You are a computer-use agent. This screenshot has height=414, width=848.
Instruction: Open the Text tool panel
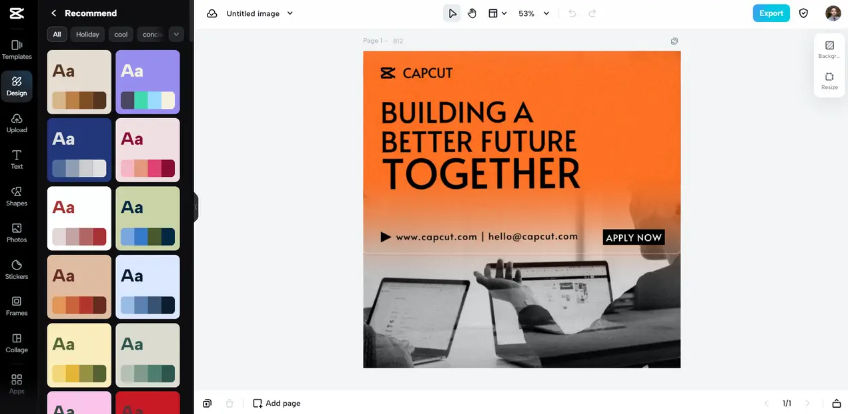pyautogui.click(x=17, y=160)
